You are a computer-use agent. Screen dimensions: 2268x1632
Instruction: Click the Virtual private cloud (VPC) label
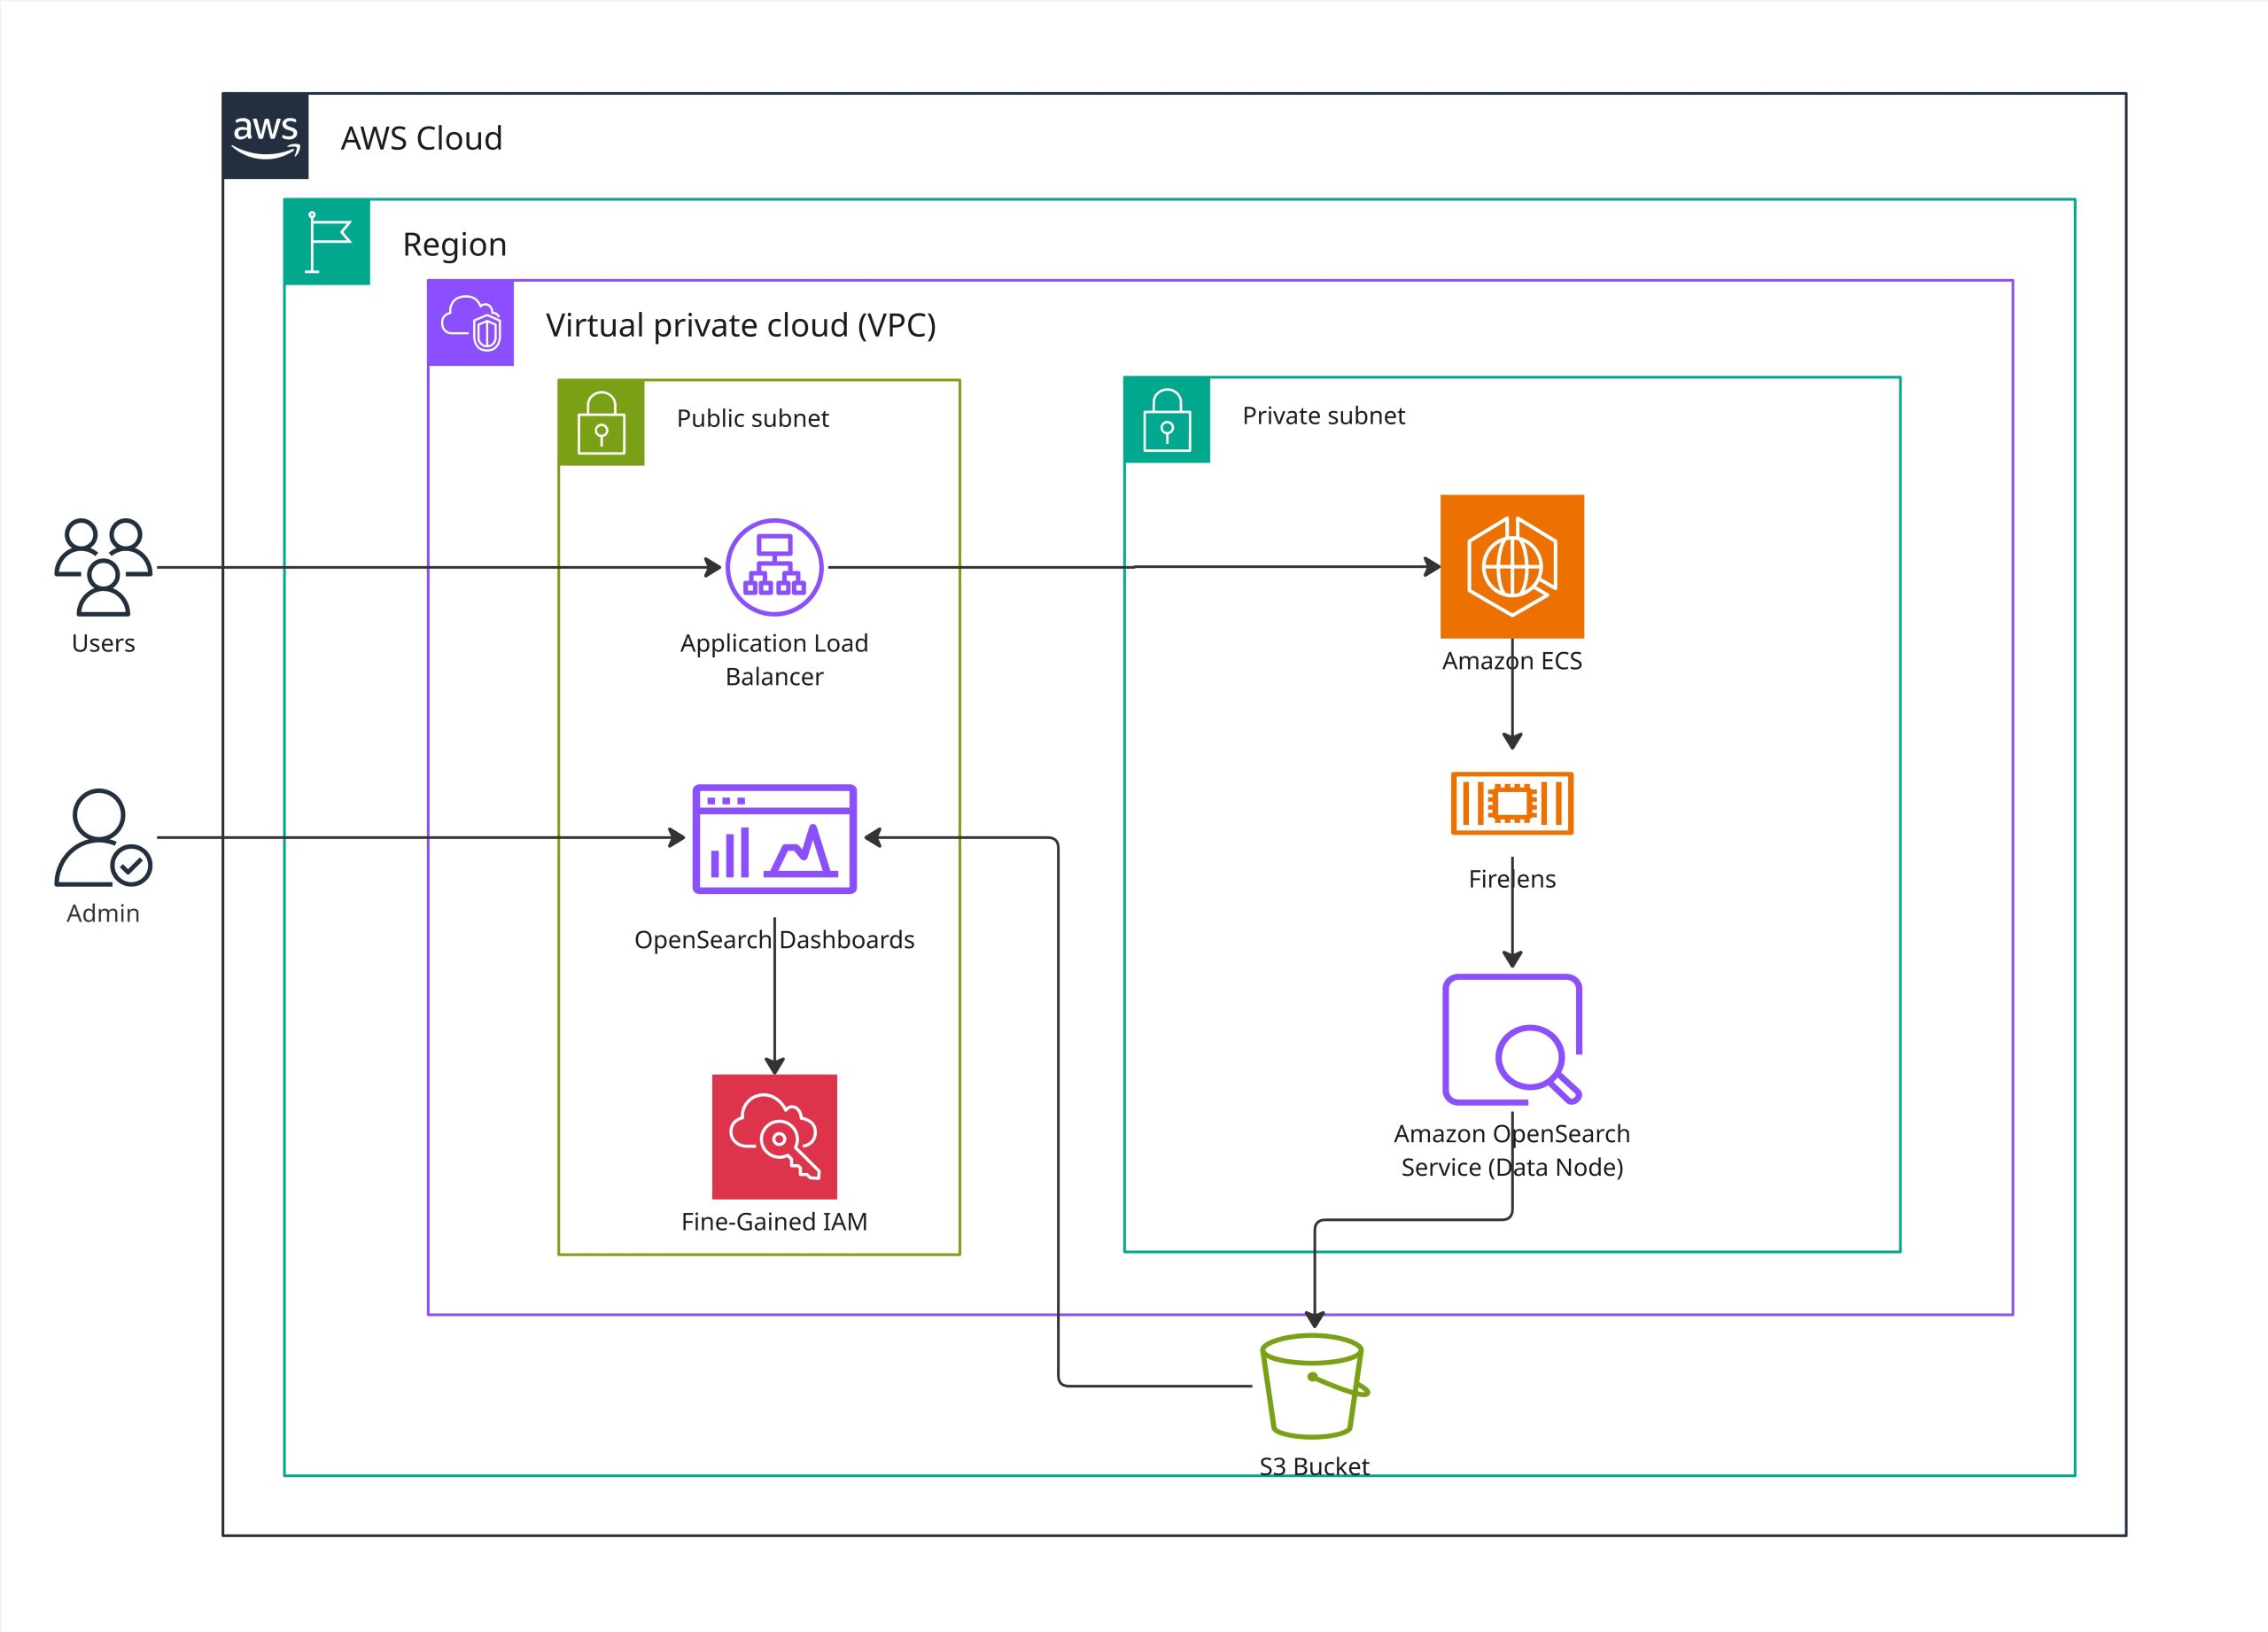[740, 325]
